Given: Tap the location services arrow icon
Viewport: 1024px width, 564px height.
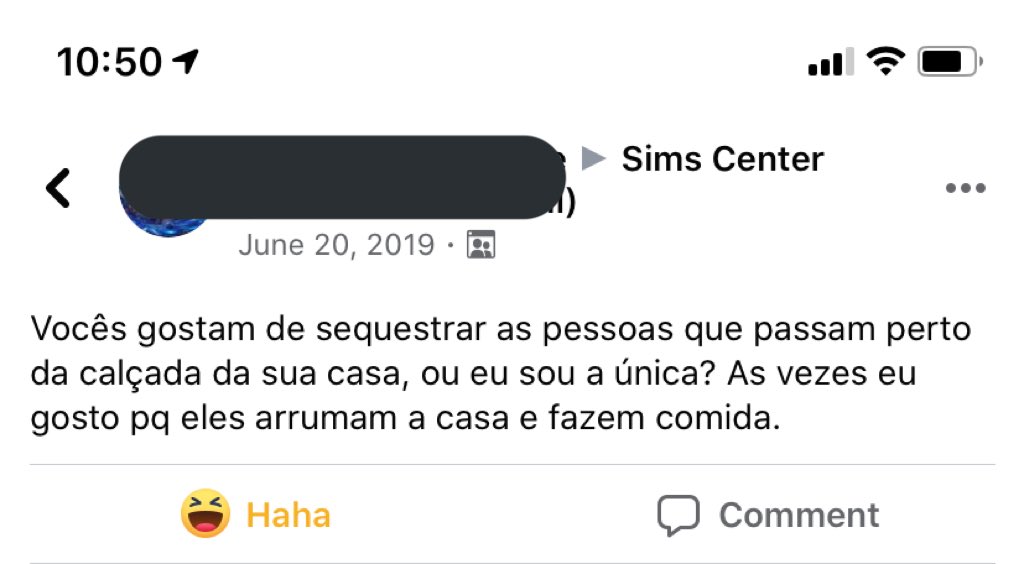Looking at the screenshot, I should tap(186, 62).
